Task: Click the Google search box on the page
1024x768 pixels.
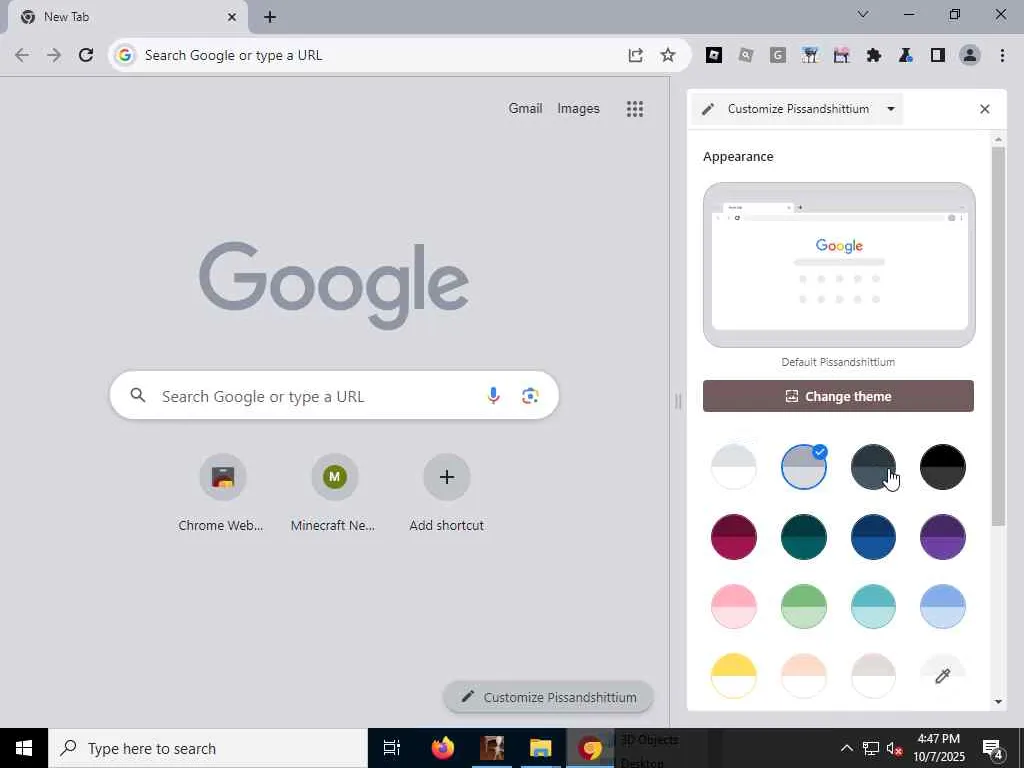Action: tap(334, 395)
